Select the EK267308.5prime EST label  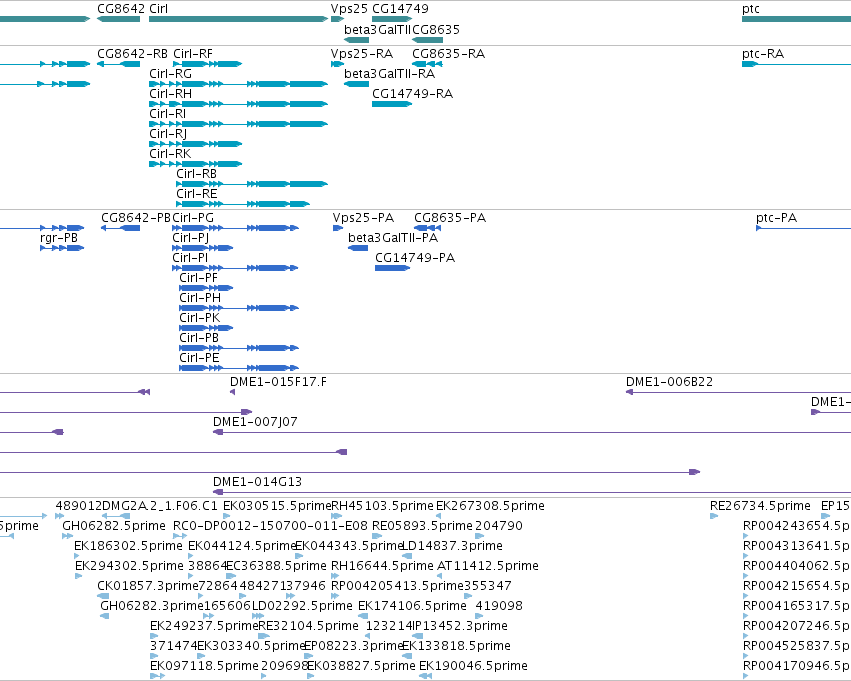coord(491,506)
